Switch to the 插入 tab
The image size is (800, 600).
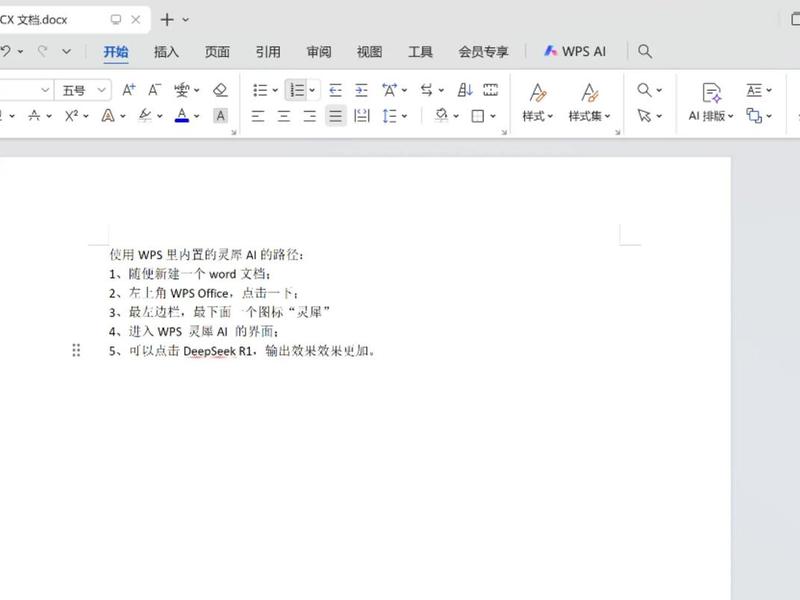tap(166, 52)
